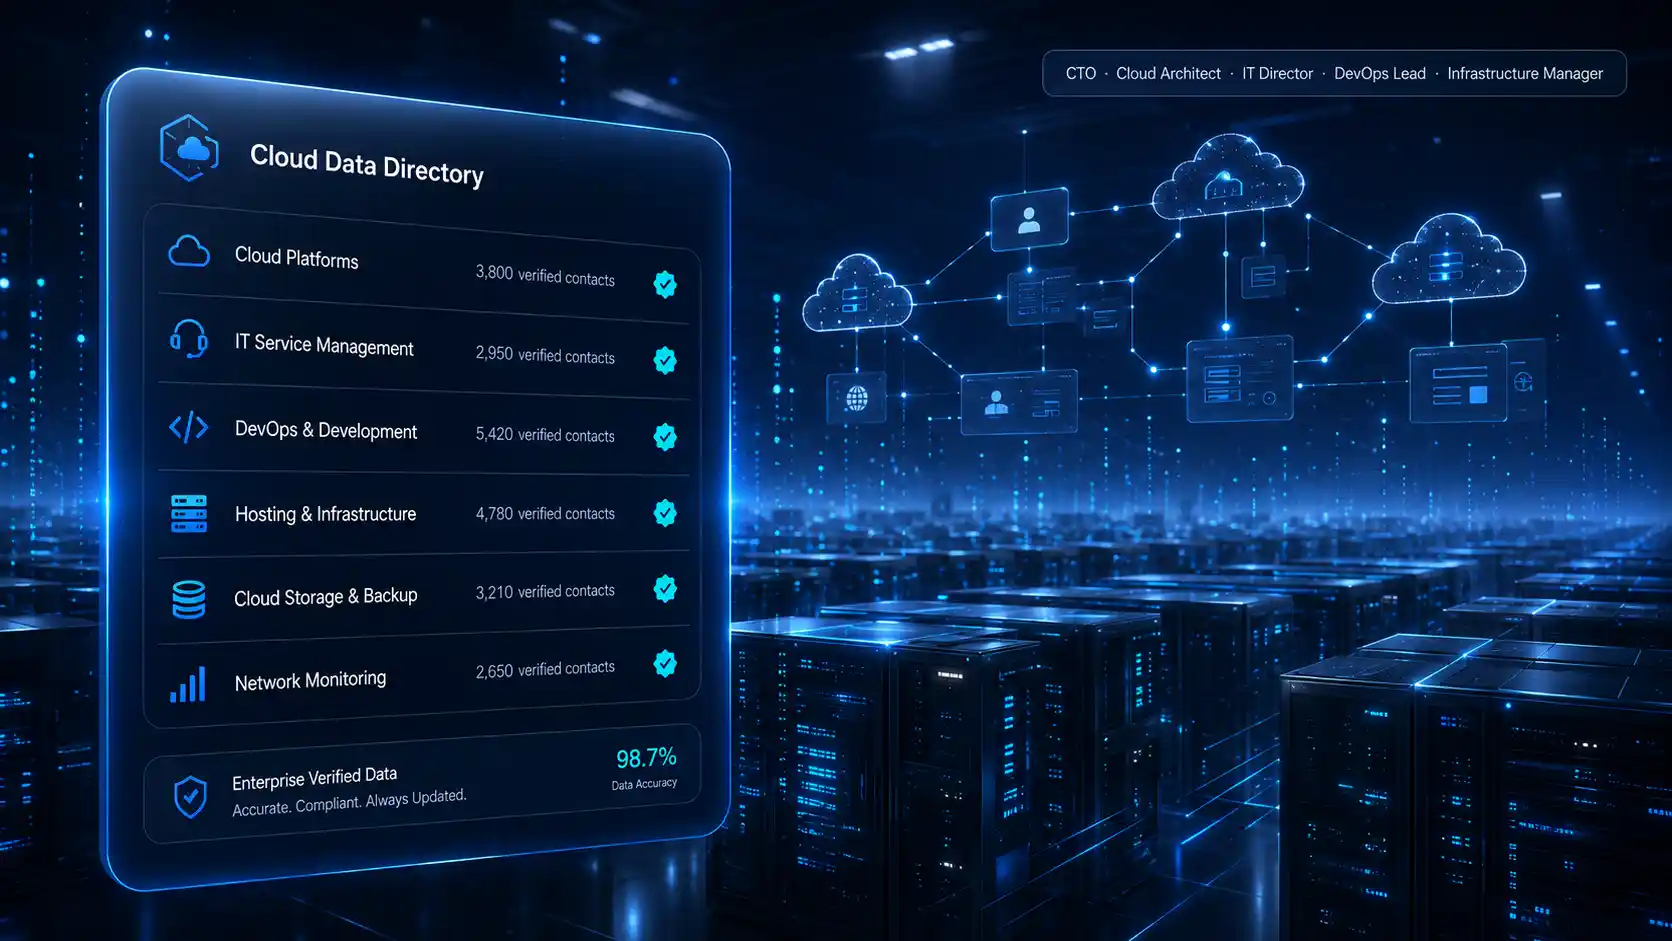
Task: Select the DevOps Lead role label
Action: 1380,73
